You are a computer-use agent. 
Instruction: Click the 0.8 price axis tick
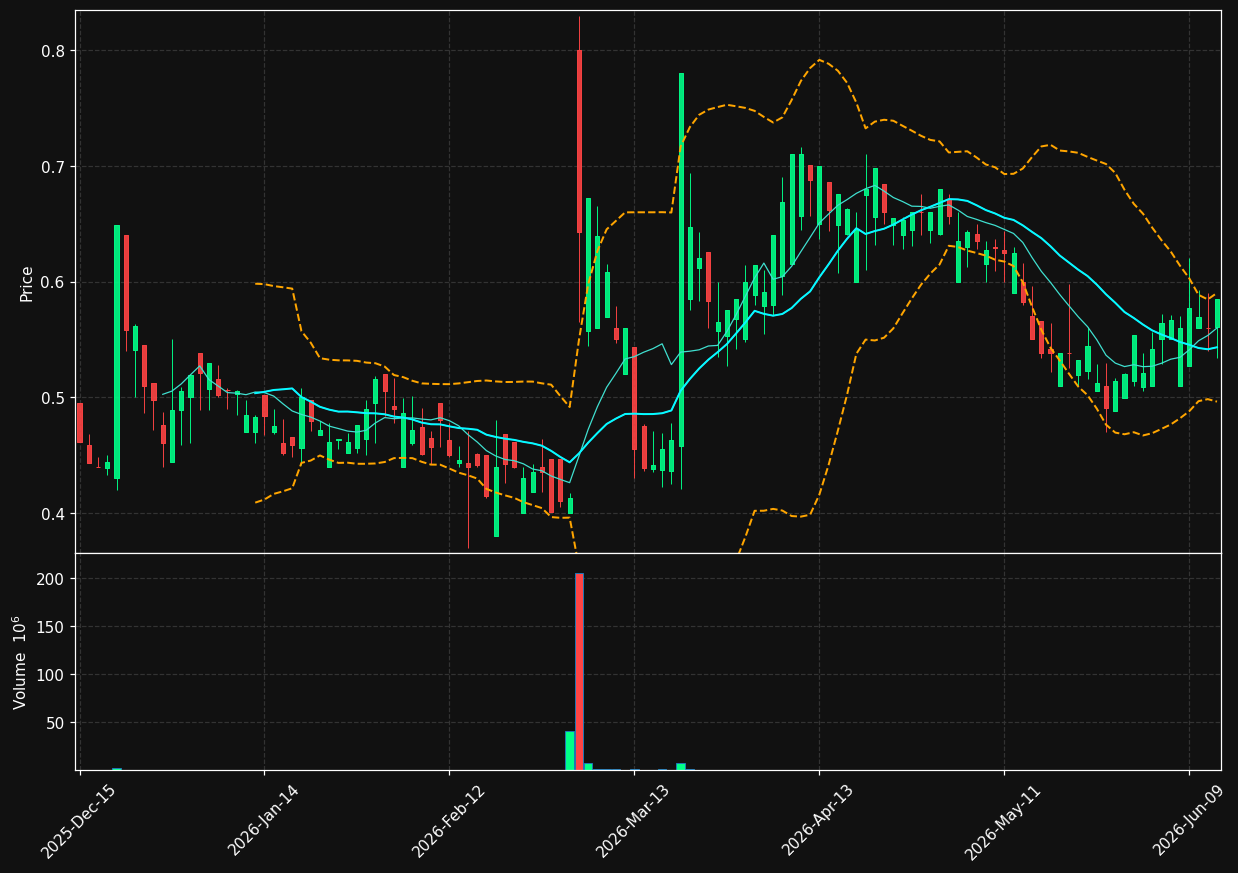[x=55, y=51]
